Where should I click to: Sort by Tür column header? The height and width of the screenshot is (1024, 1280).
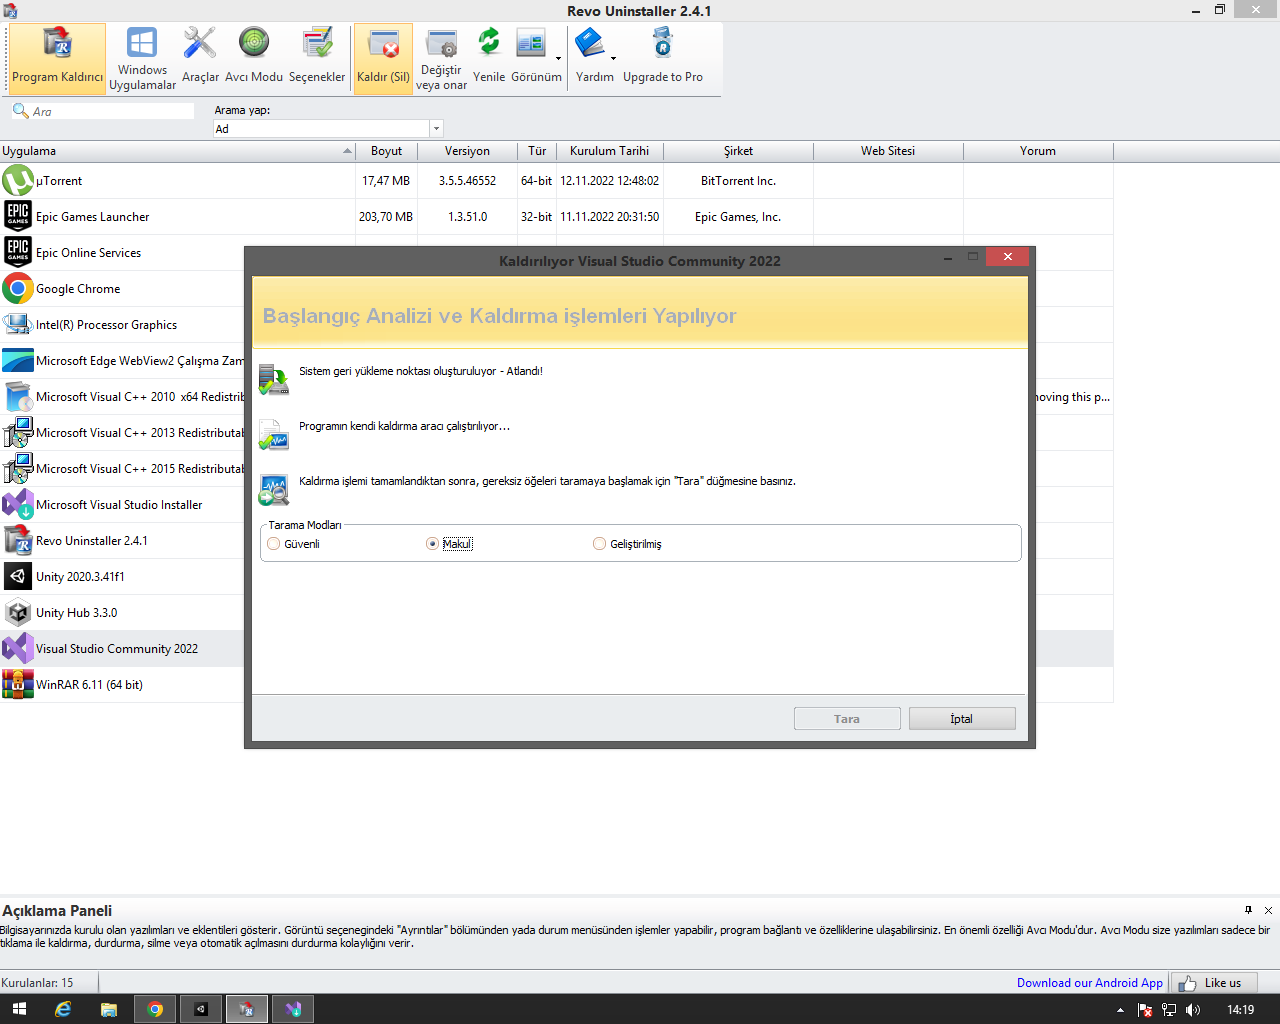pos(537,151)
